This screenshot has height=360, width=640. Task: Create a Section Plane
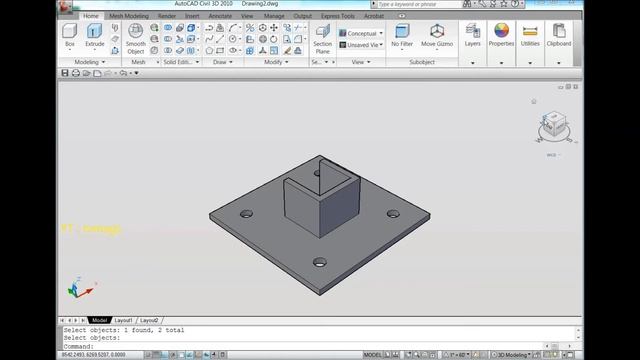pyautogui.click(x=322, y=38)
